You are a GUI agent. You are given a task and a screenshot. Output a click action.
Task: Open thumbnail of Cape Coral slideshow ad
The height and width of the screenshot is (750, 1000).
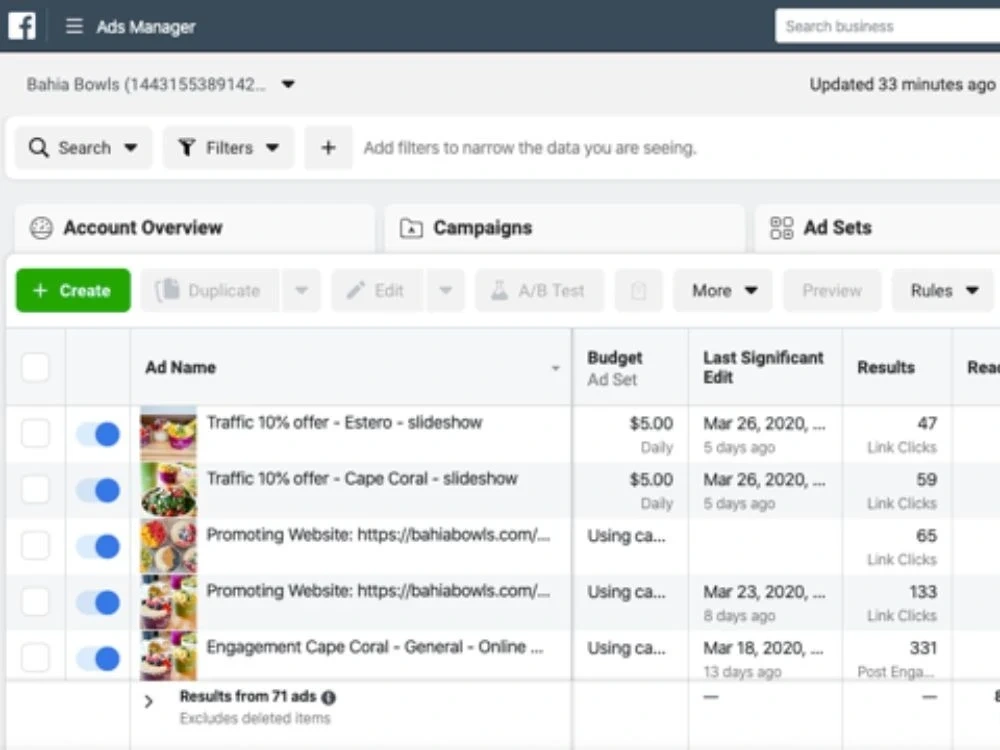pos(168,490)
